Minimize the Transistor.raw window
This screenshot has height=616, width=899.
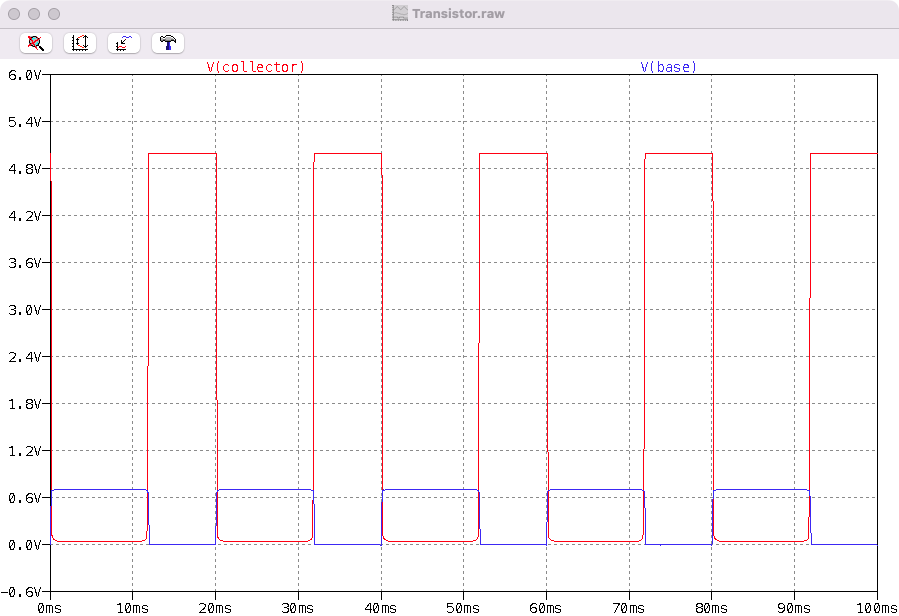pos(34,14)
